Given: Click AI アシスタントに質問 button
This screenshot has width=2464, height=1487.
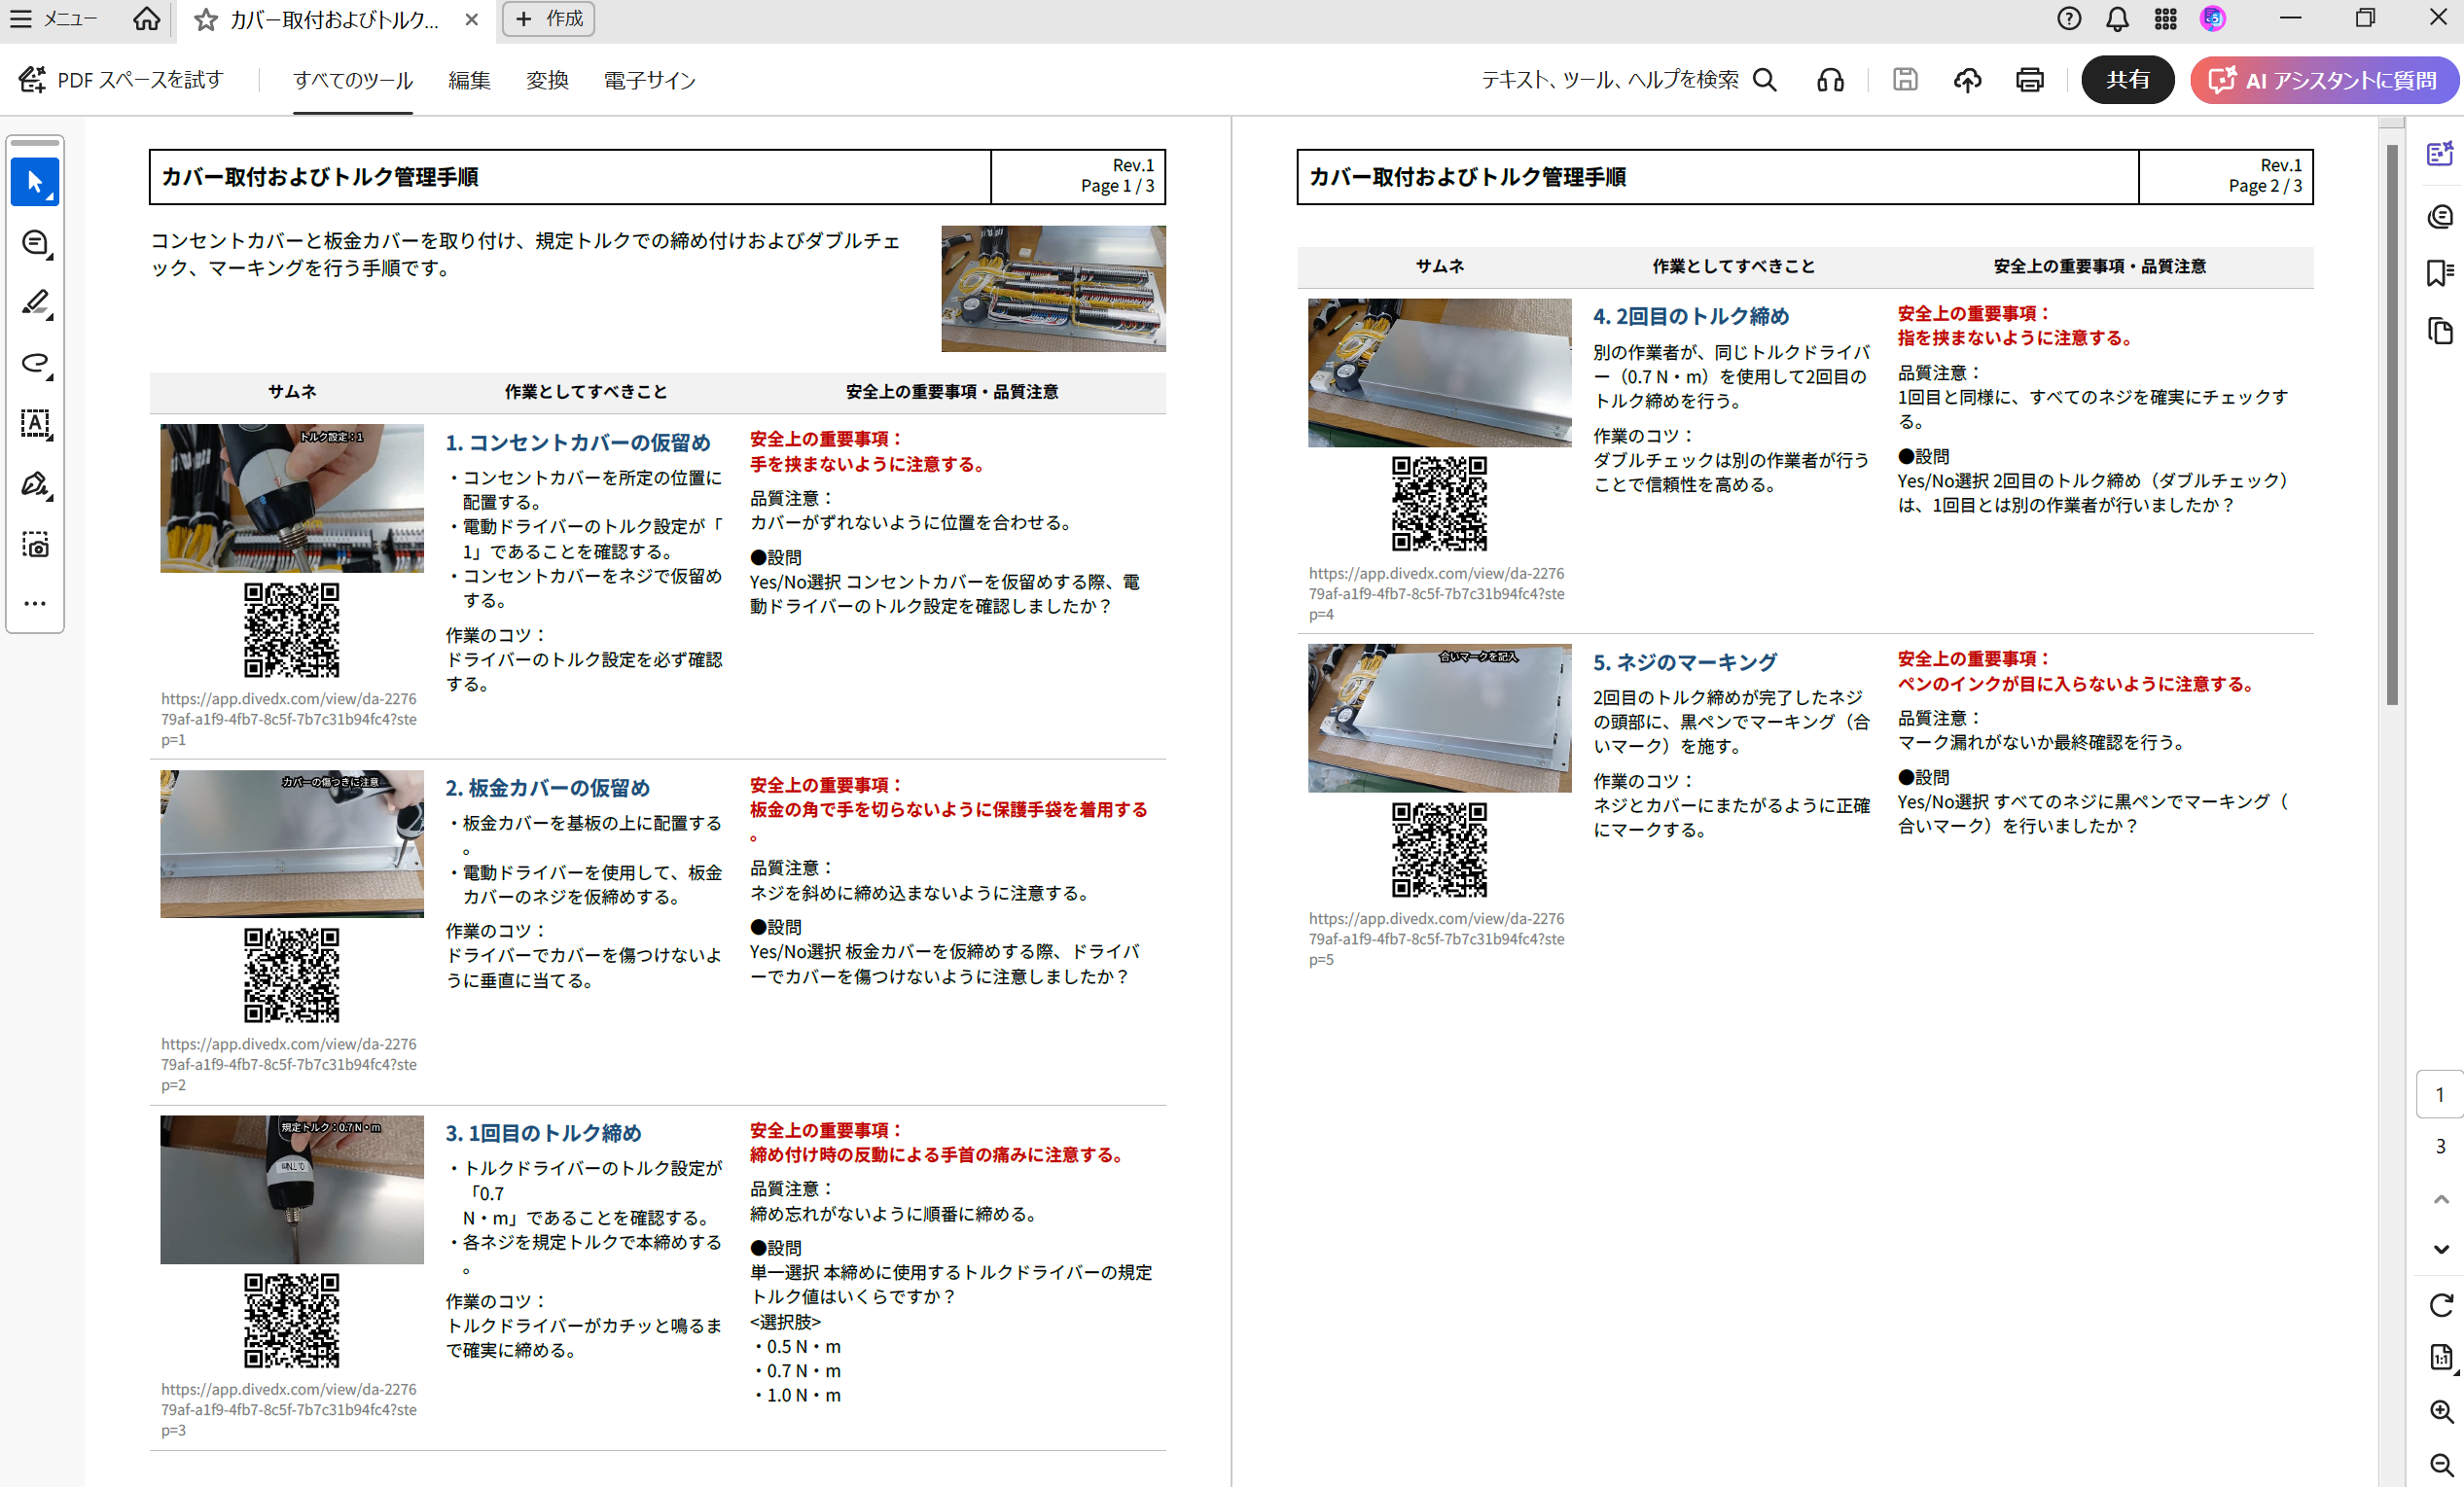Looking at the screenshot, I should click(x=2324, y=80).
